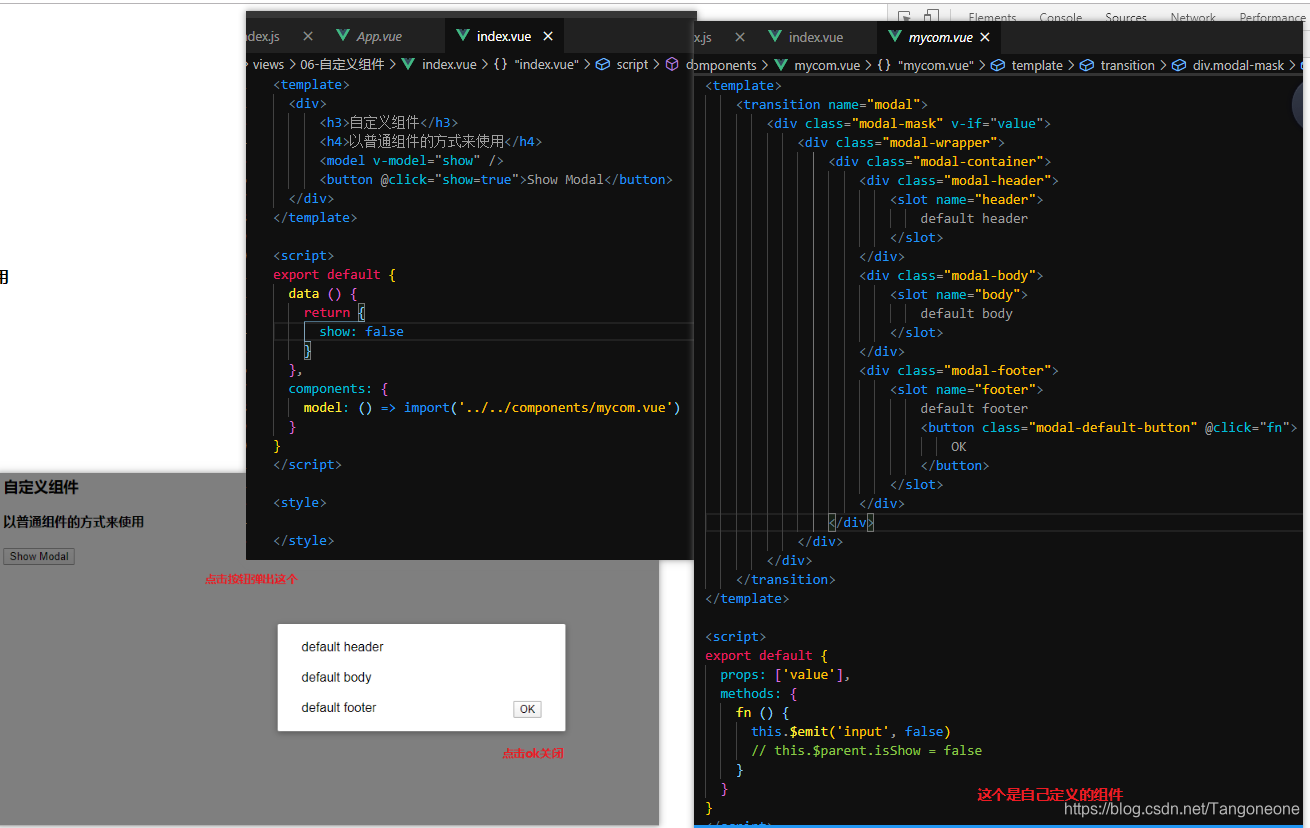
Task: Open the DevTools Network tab
Action: pos(1193,17)
